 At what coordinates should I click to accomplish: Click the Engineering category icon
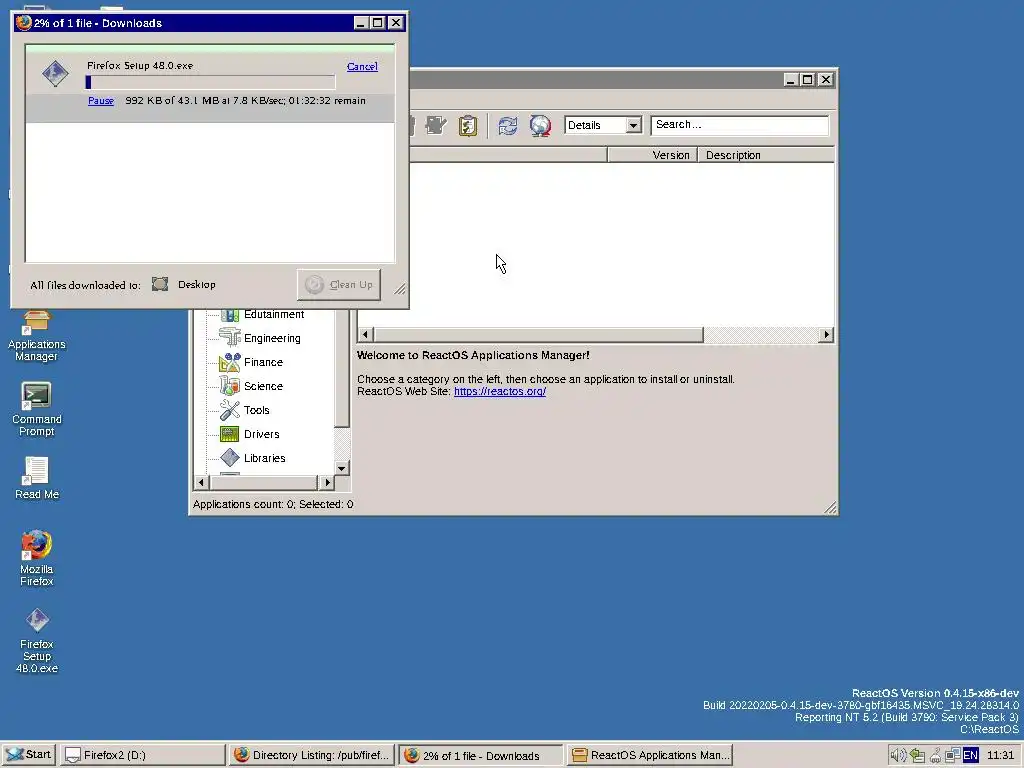click(230, 338)
